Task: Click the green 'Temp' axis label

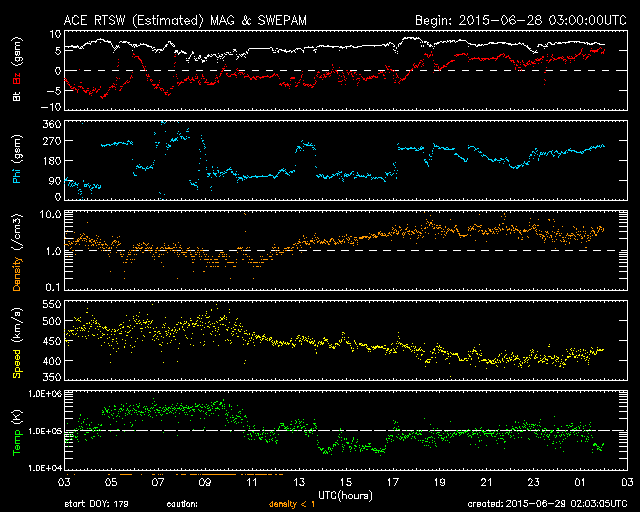Action: click(x=17, y=443)
